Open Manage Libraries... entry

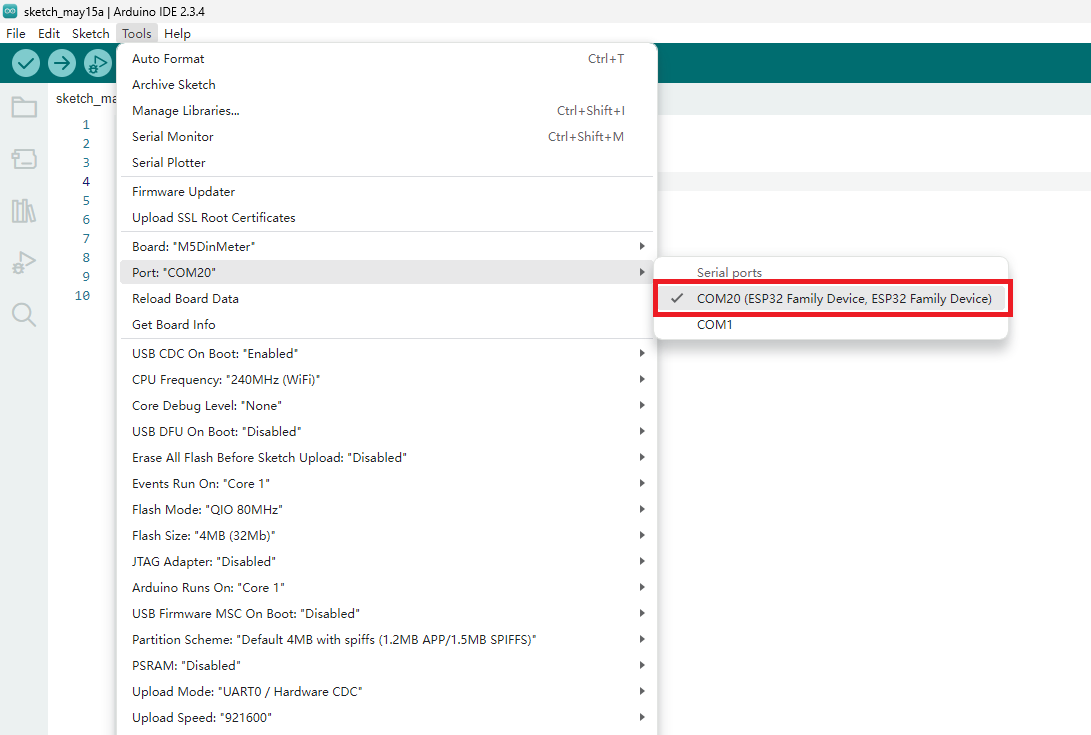click(387, 111)
